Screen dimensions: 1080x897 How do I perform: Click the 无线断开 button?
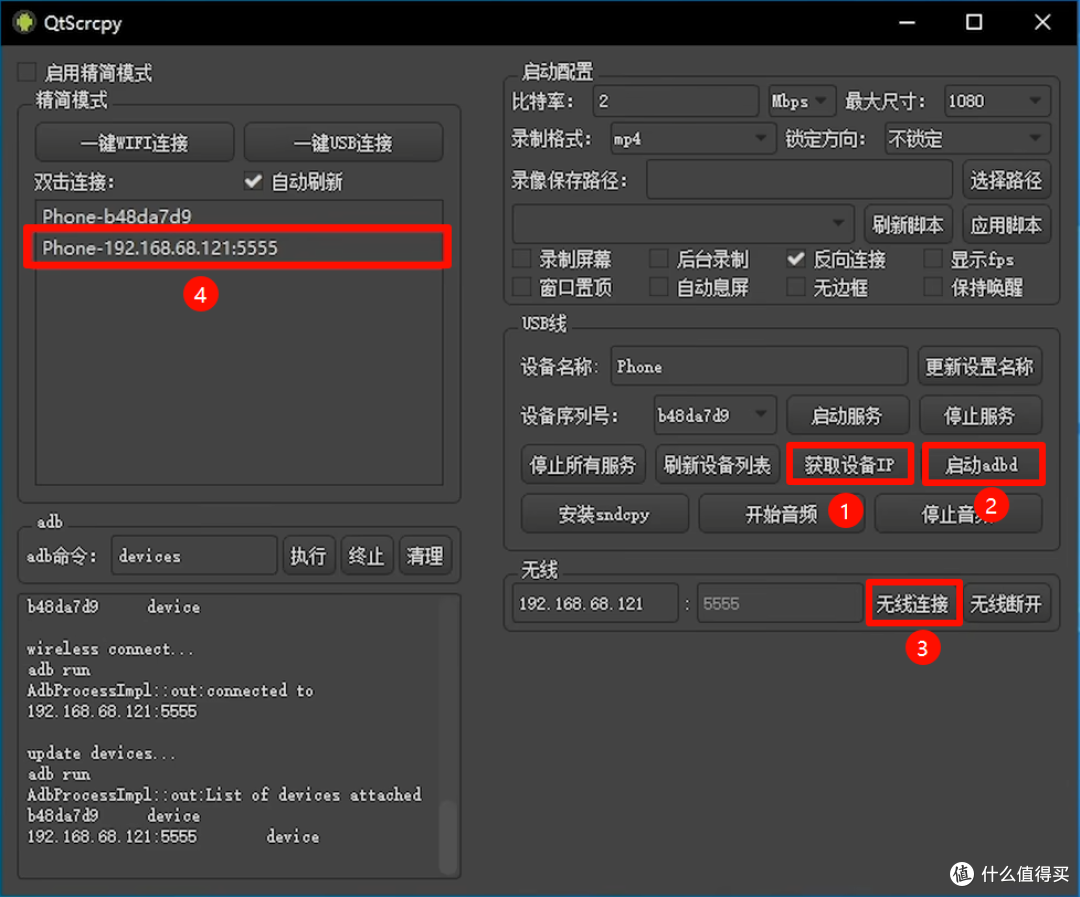tap(1006, 604)
